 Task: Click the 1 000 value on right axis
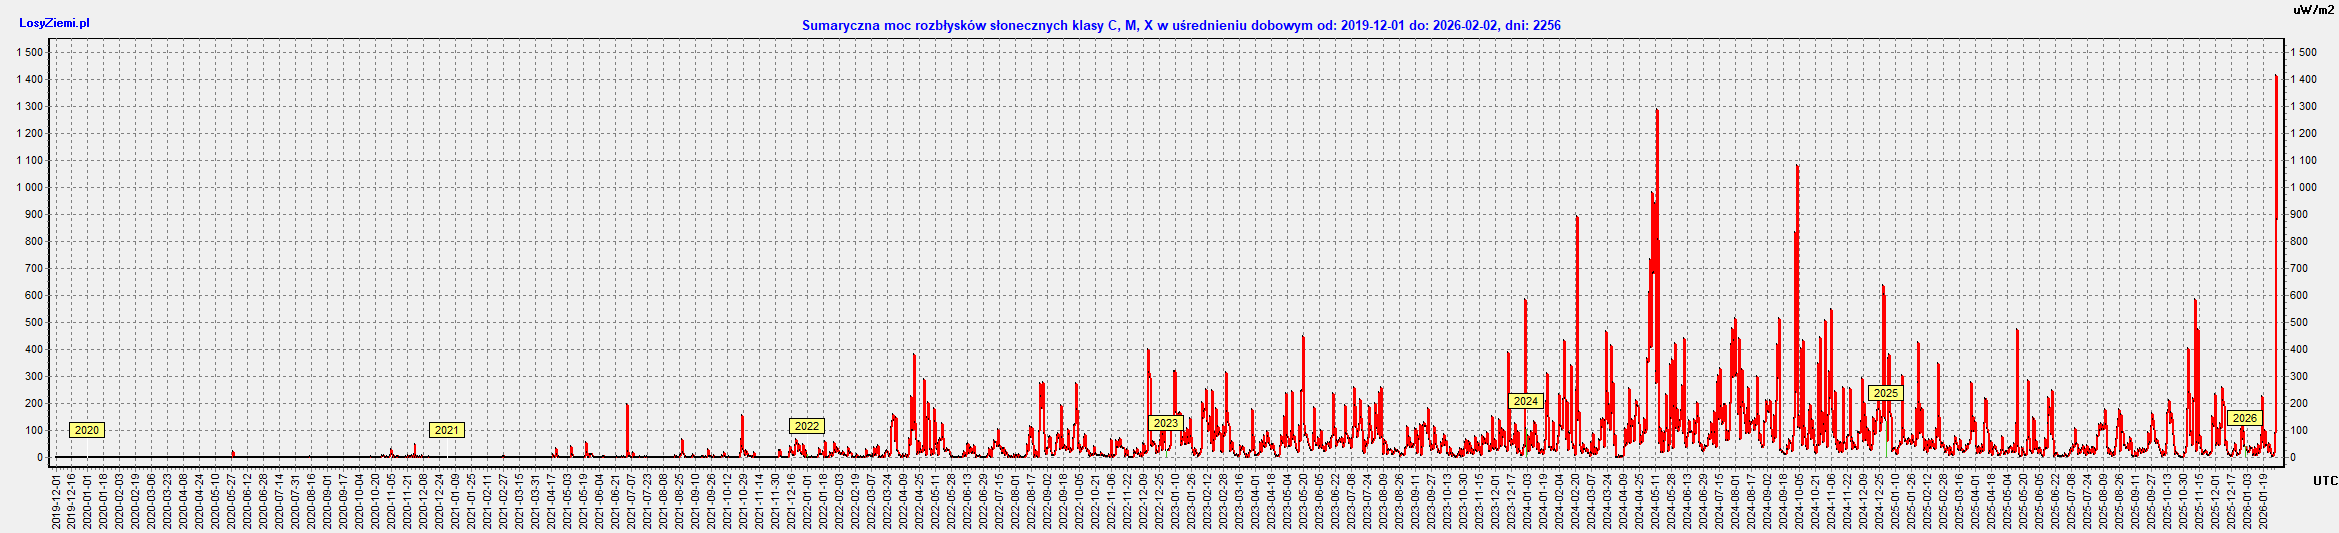click(x=2303, y=187)
